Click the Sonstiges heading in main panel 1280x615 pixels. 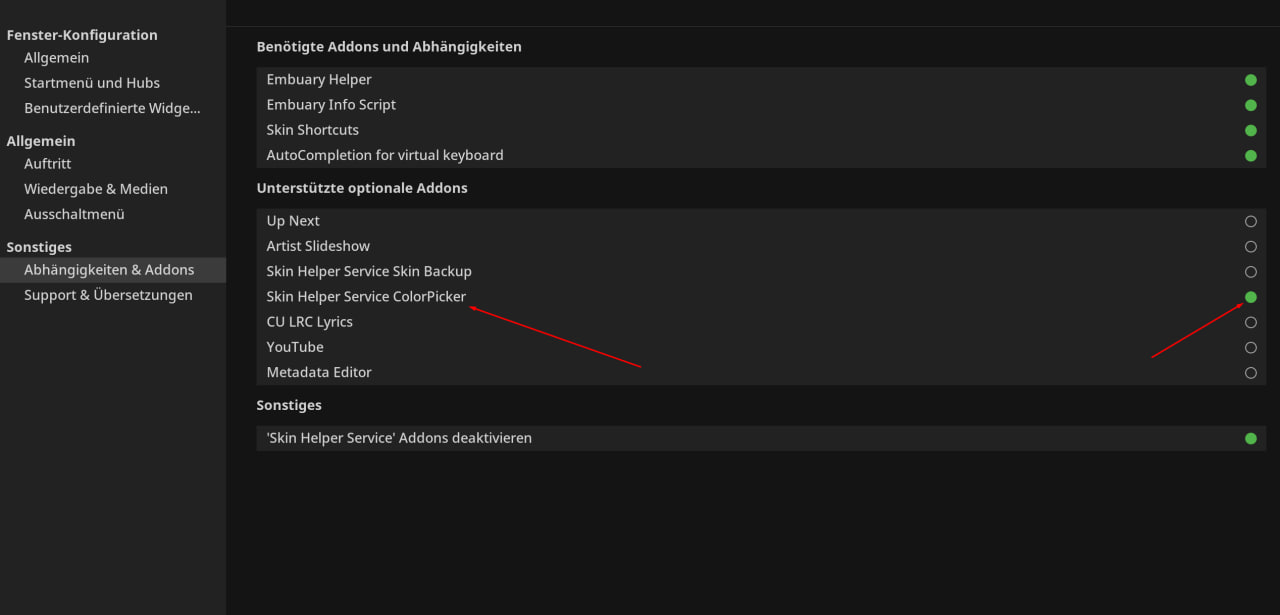[x=289, y=405]
